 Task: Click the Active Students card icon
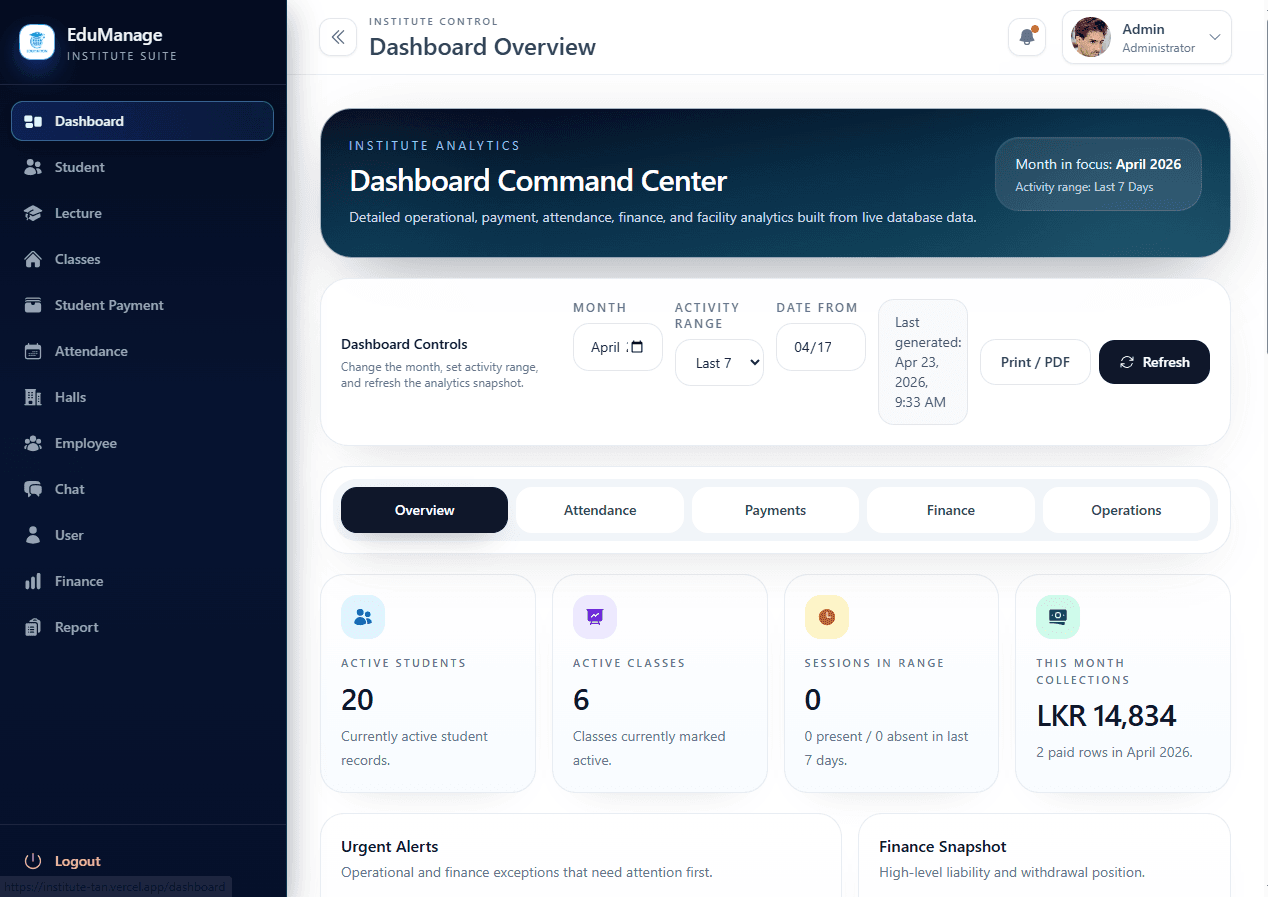pyautogui.click(x=363, y=617)
